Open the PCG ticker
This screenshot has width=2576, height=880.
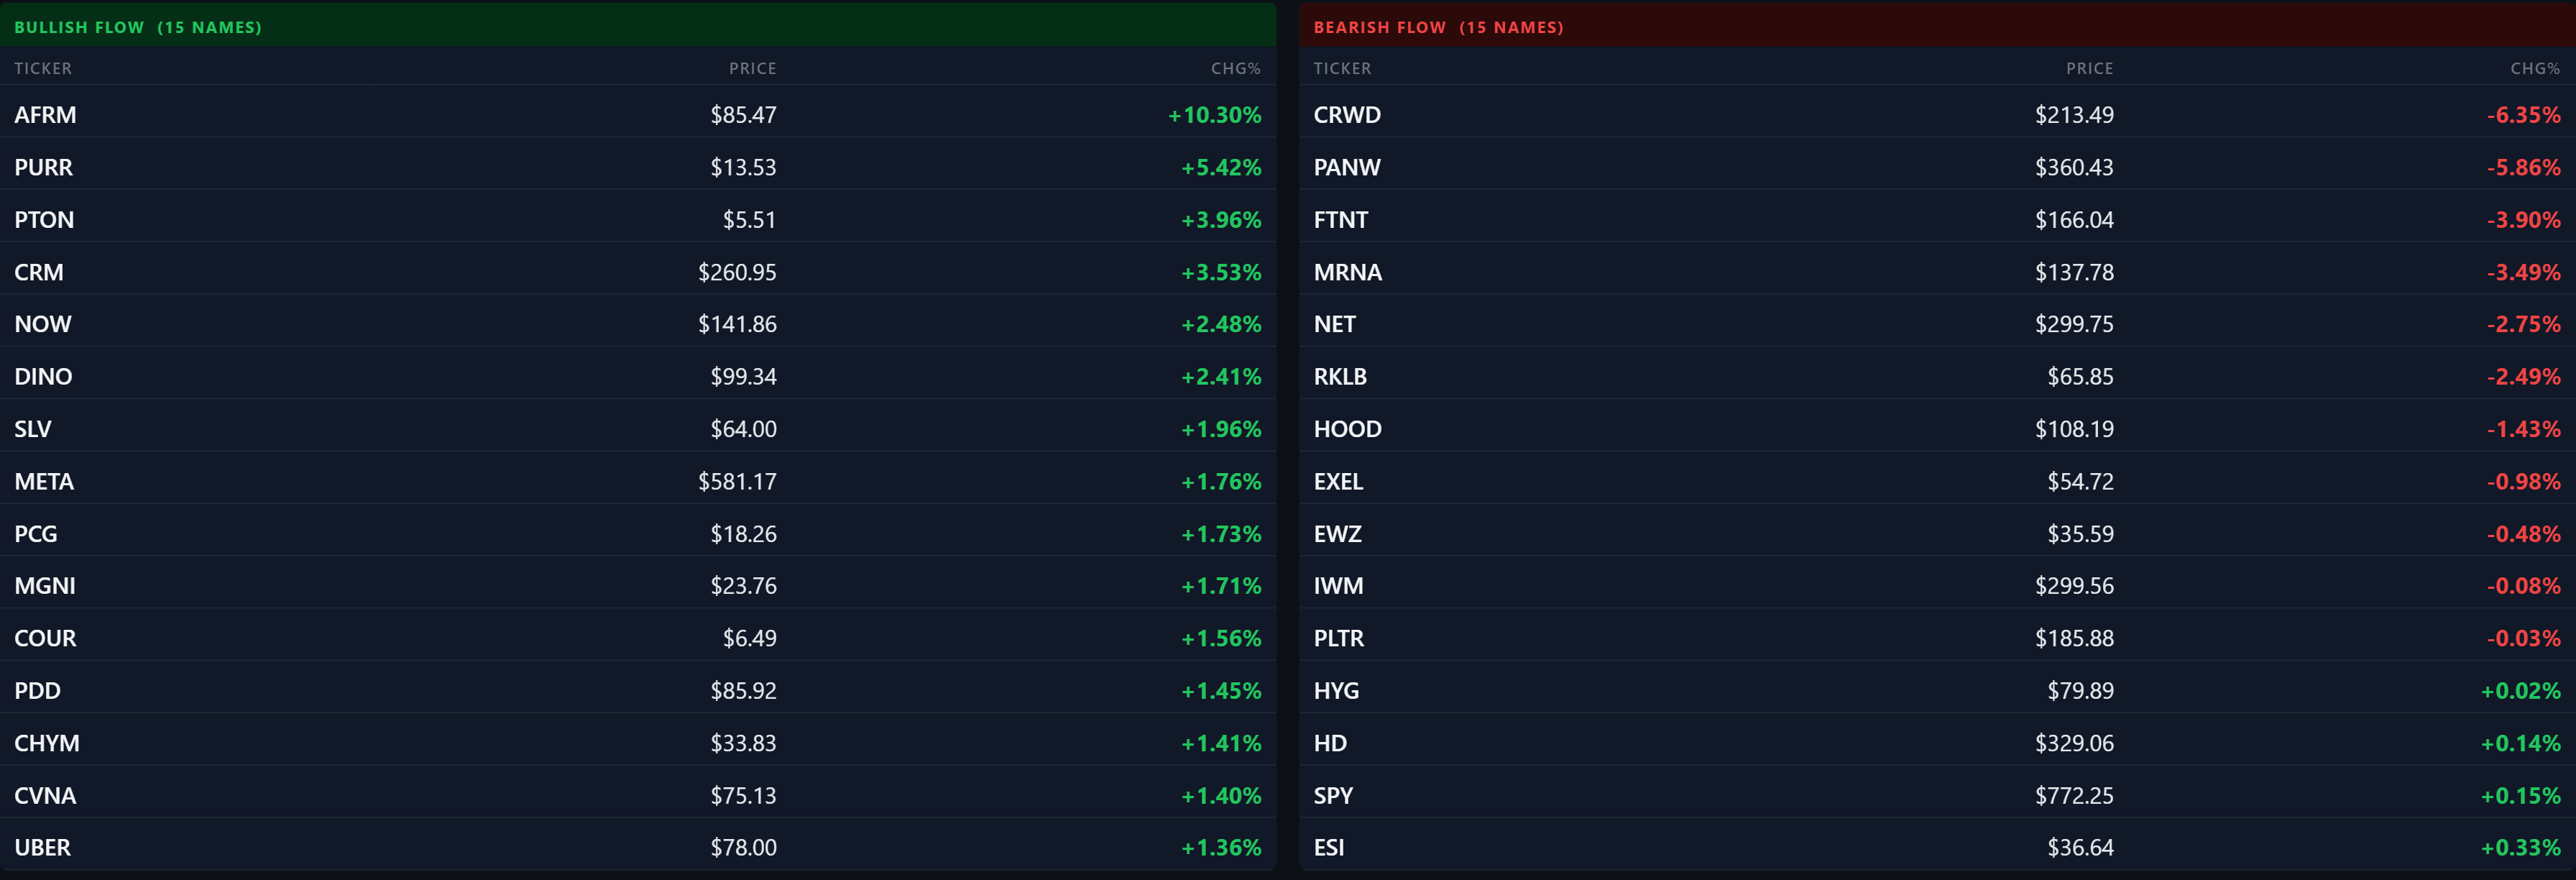point(36,534)
